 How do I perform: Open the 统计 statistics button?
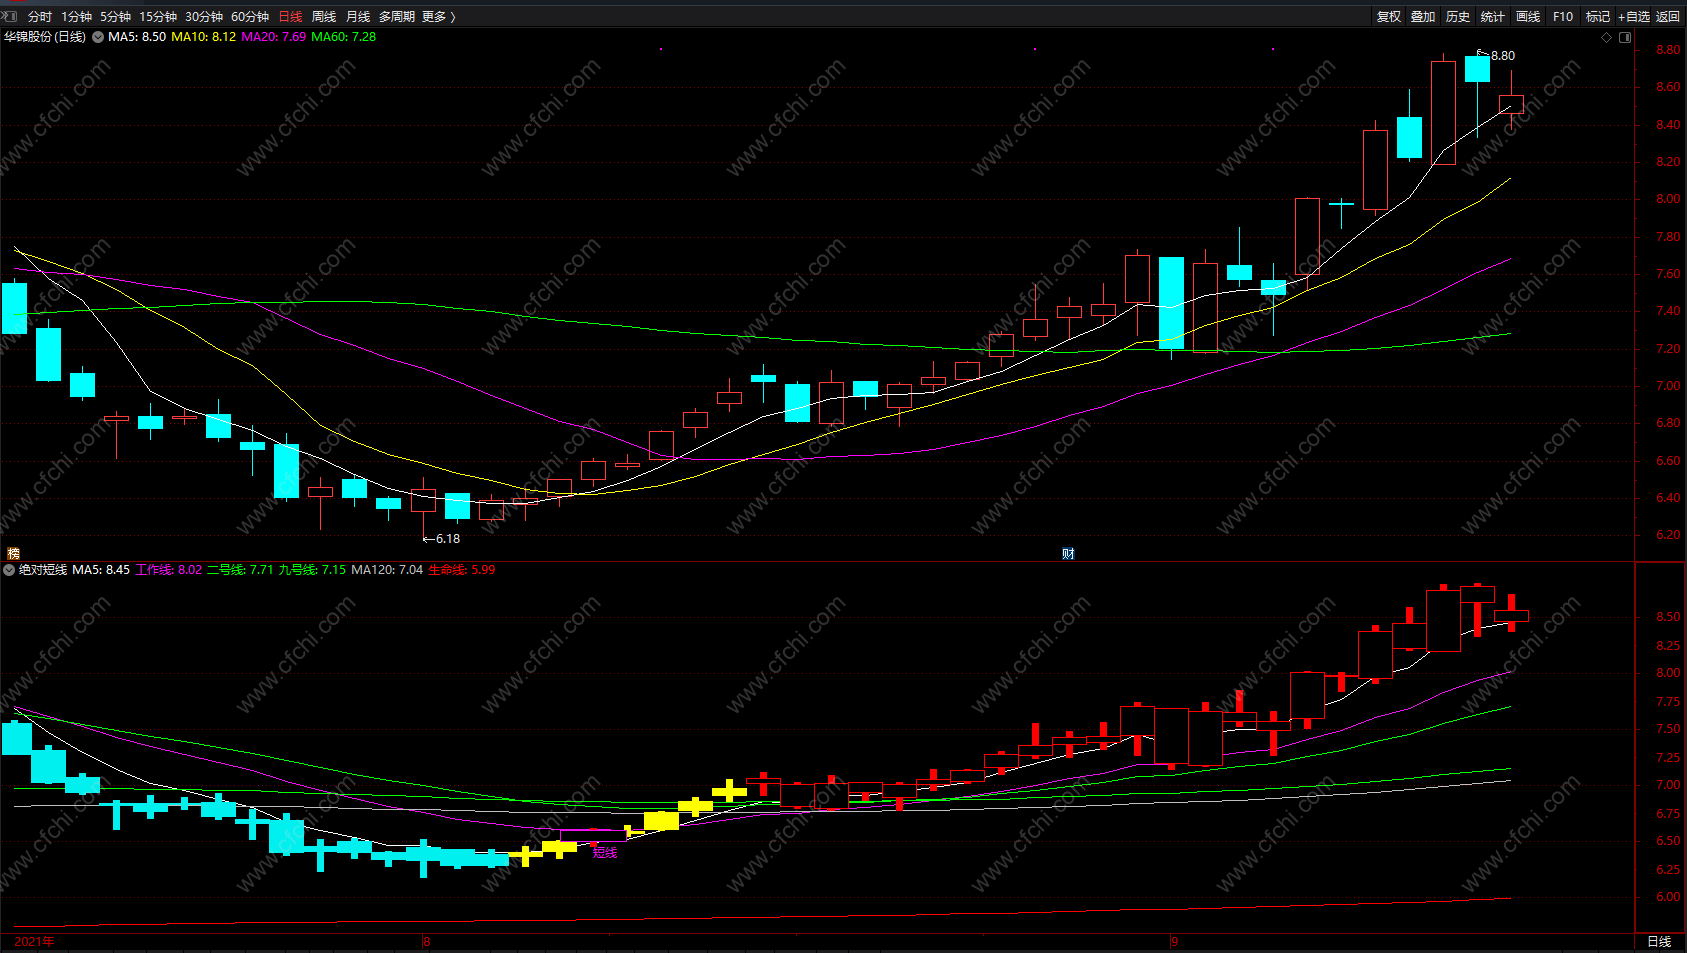pyautogui.click(x=1493, y=17)
